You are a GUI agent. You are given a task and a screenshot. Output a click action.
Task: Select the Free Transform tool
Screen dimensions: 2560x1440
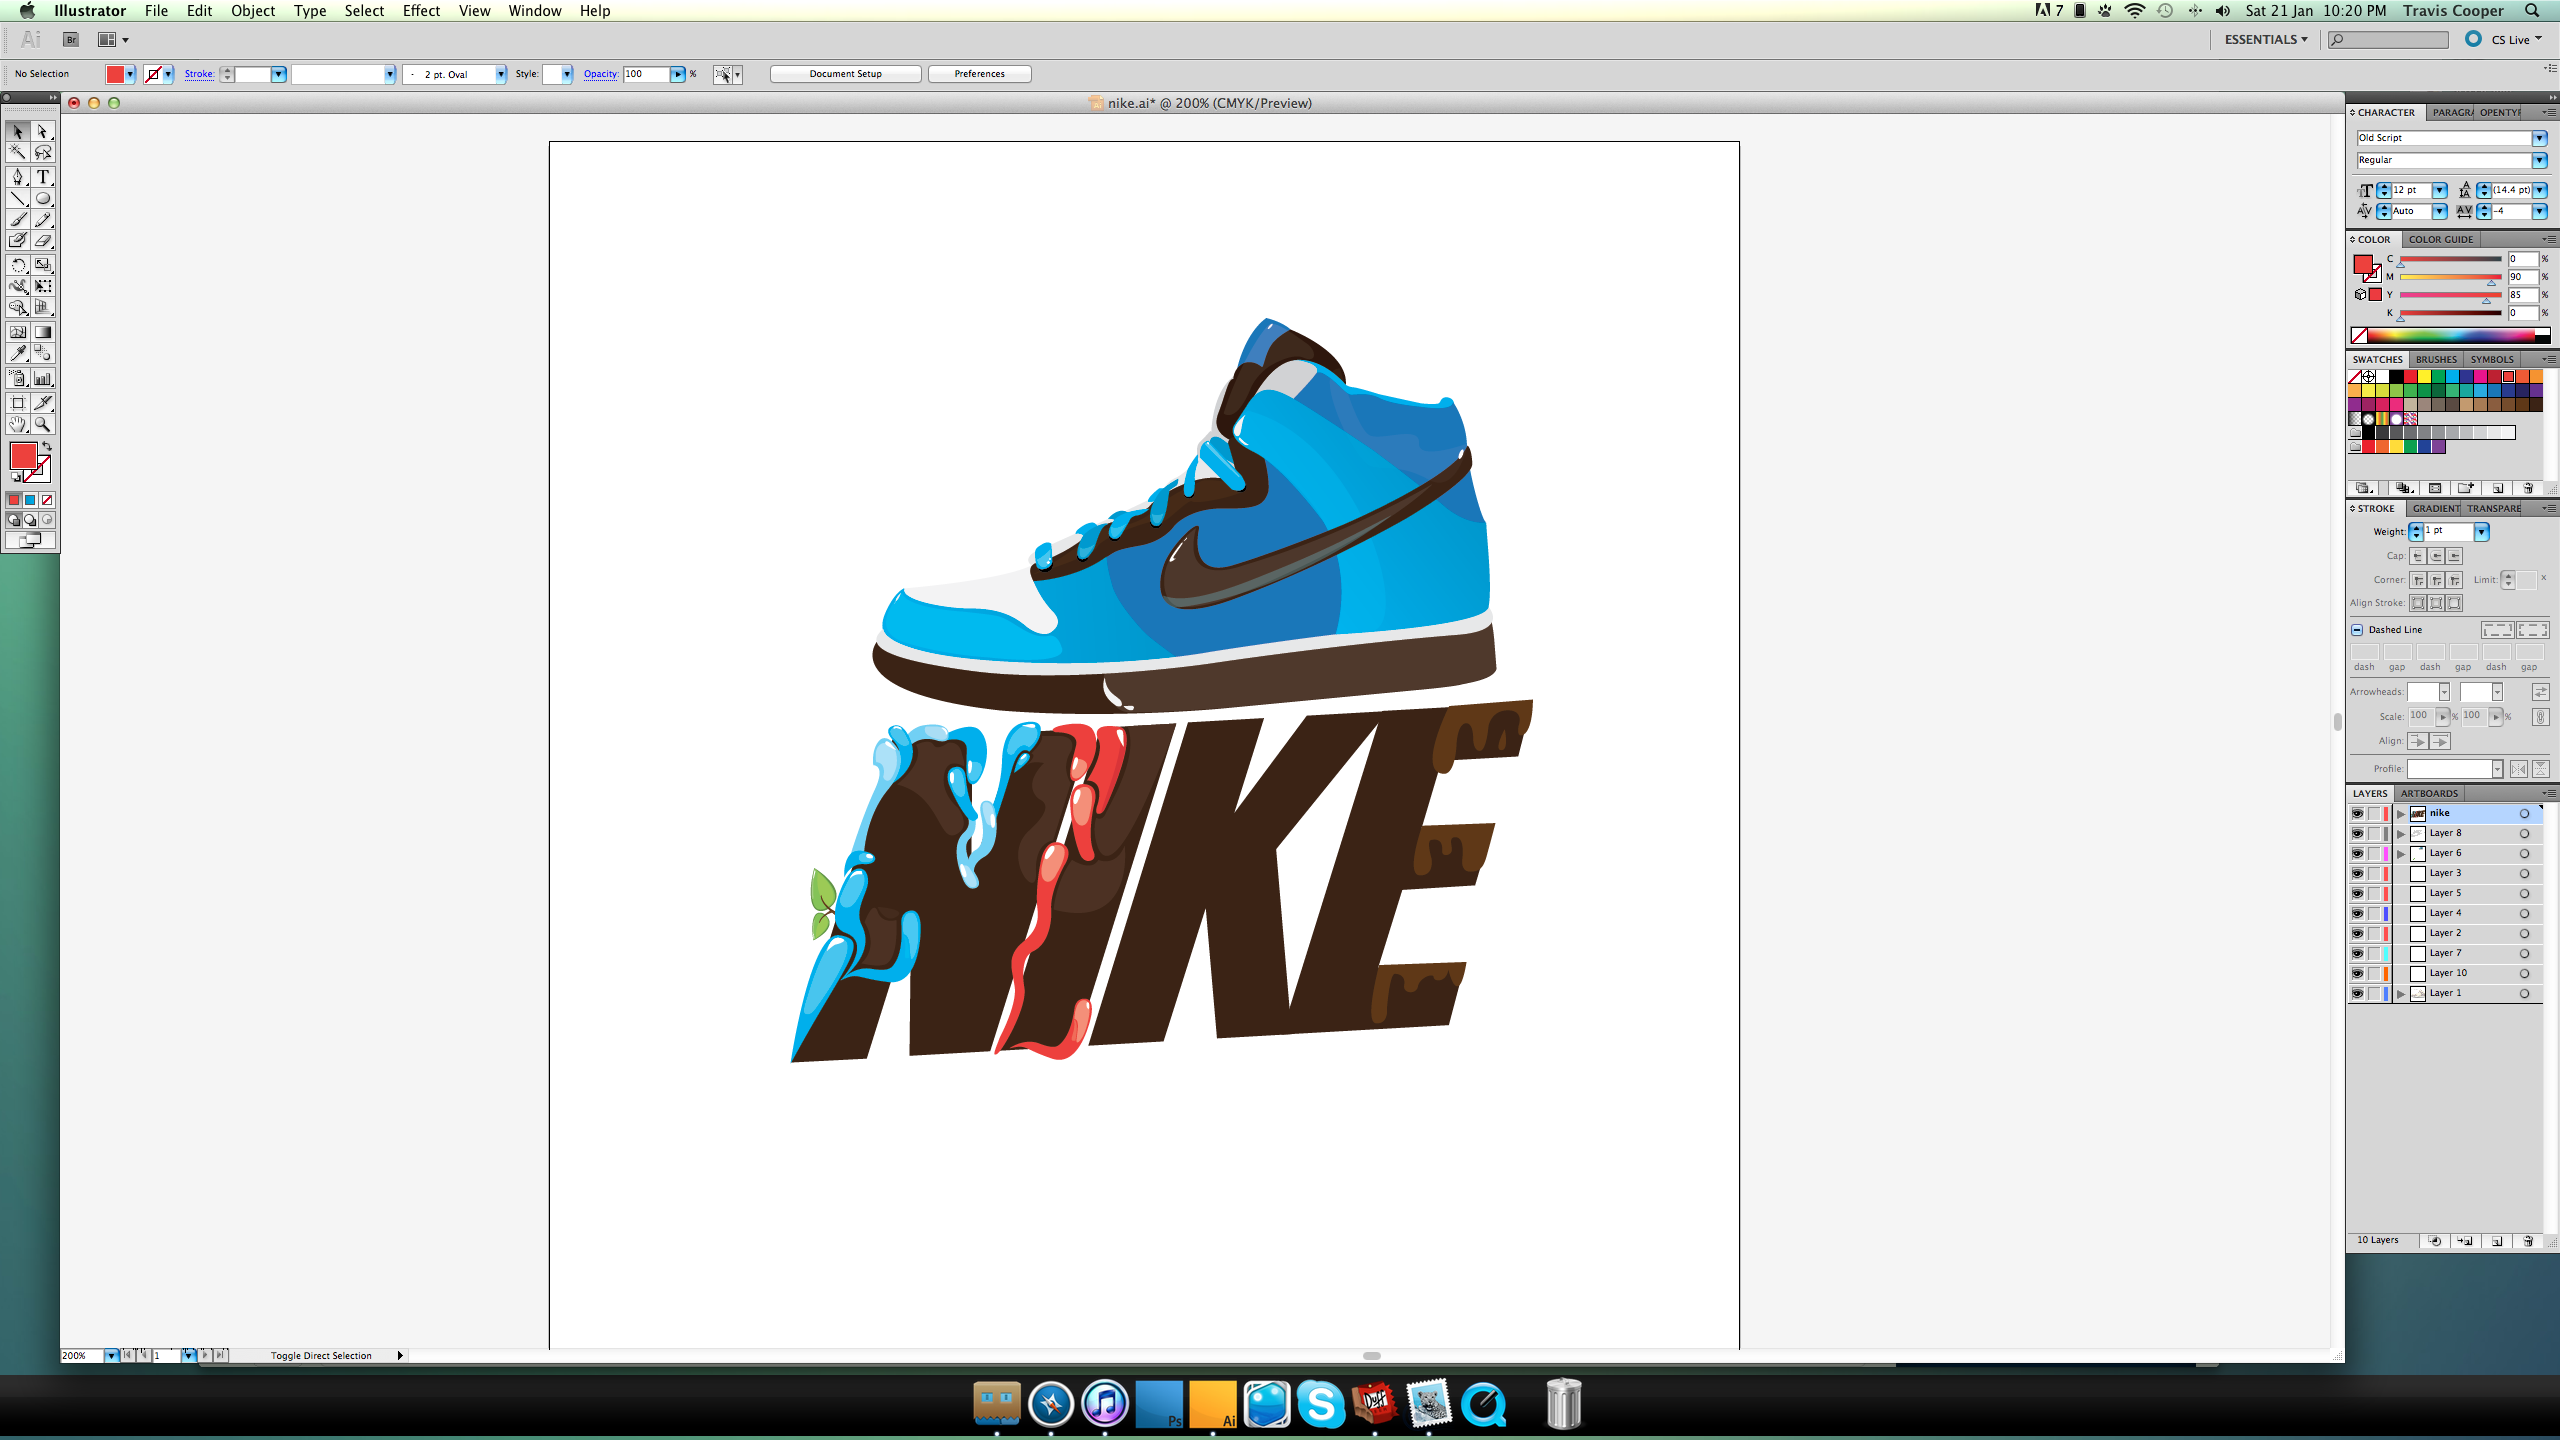coord(43,286)
